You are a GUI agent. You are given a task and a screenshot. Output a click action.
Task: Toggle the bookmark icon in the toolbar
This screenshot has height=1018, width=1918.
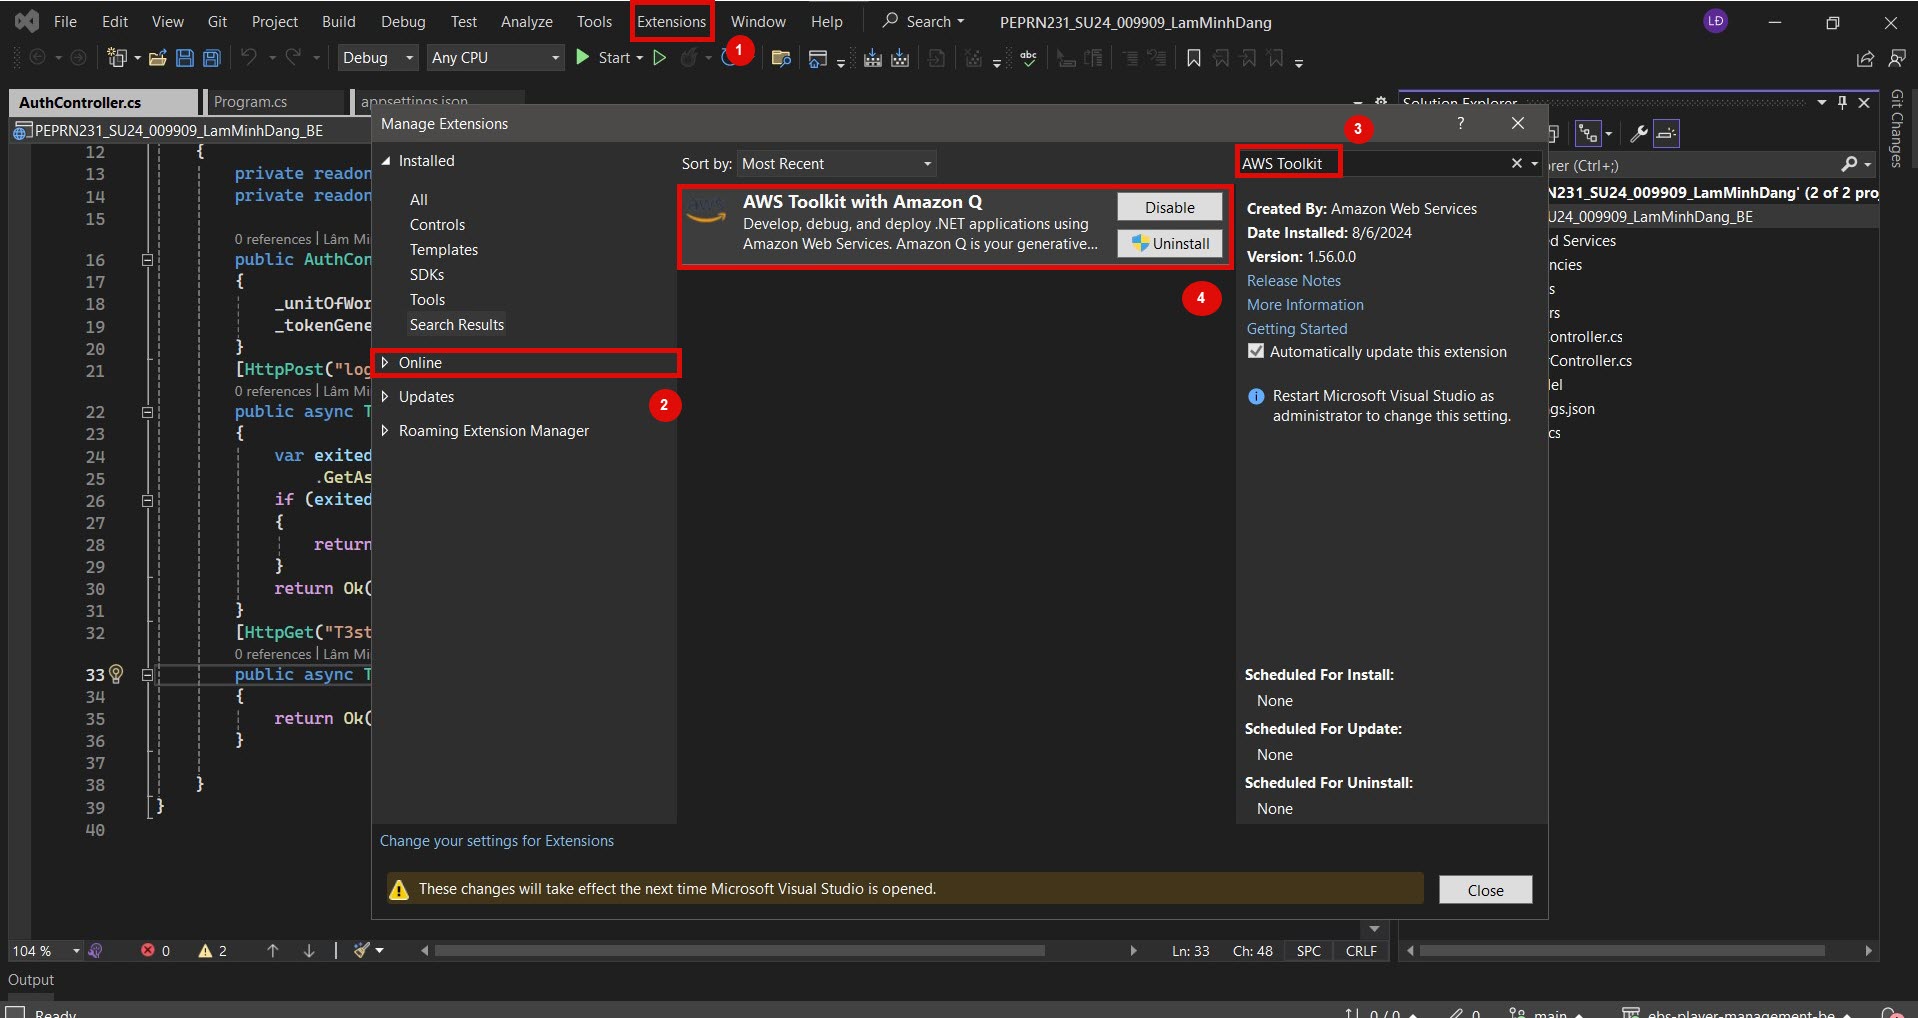(x=1193, y=59)
